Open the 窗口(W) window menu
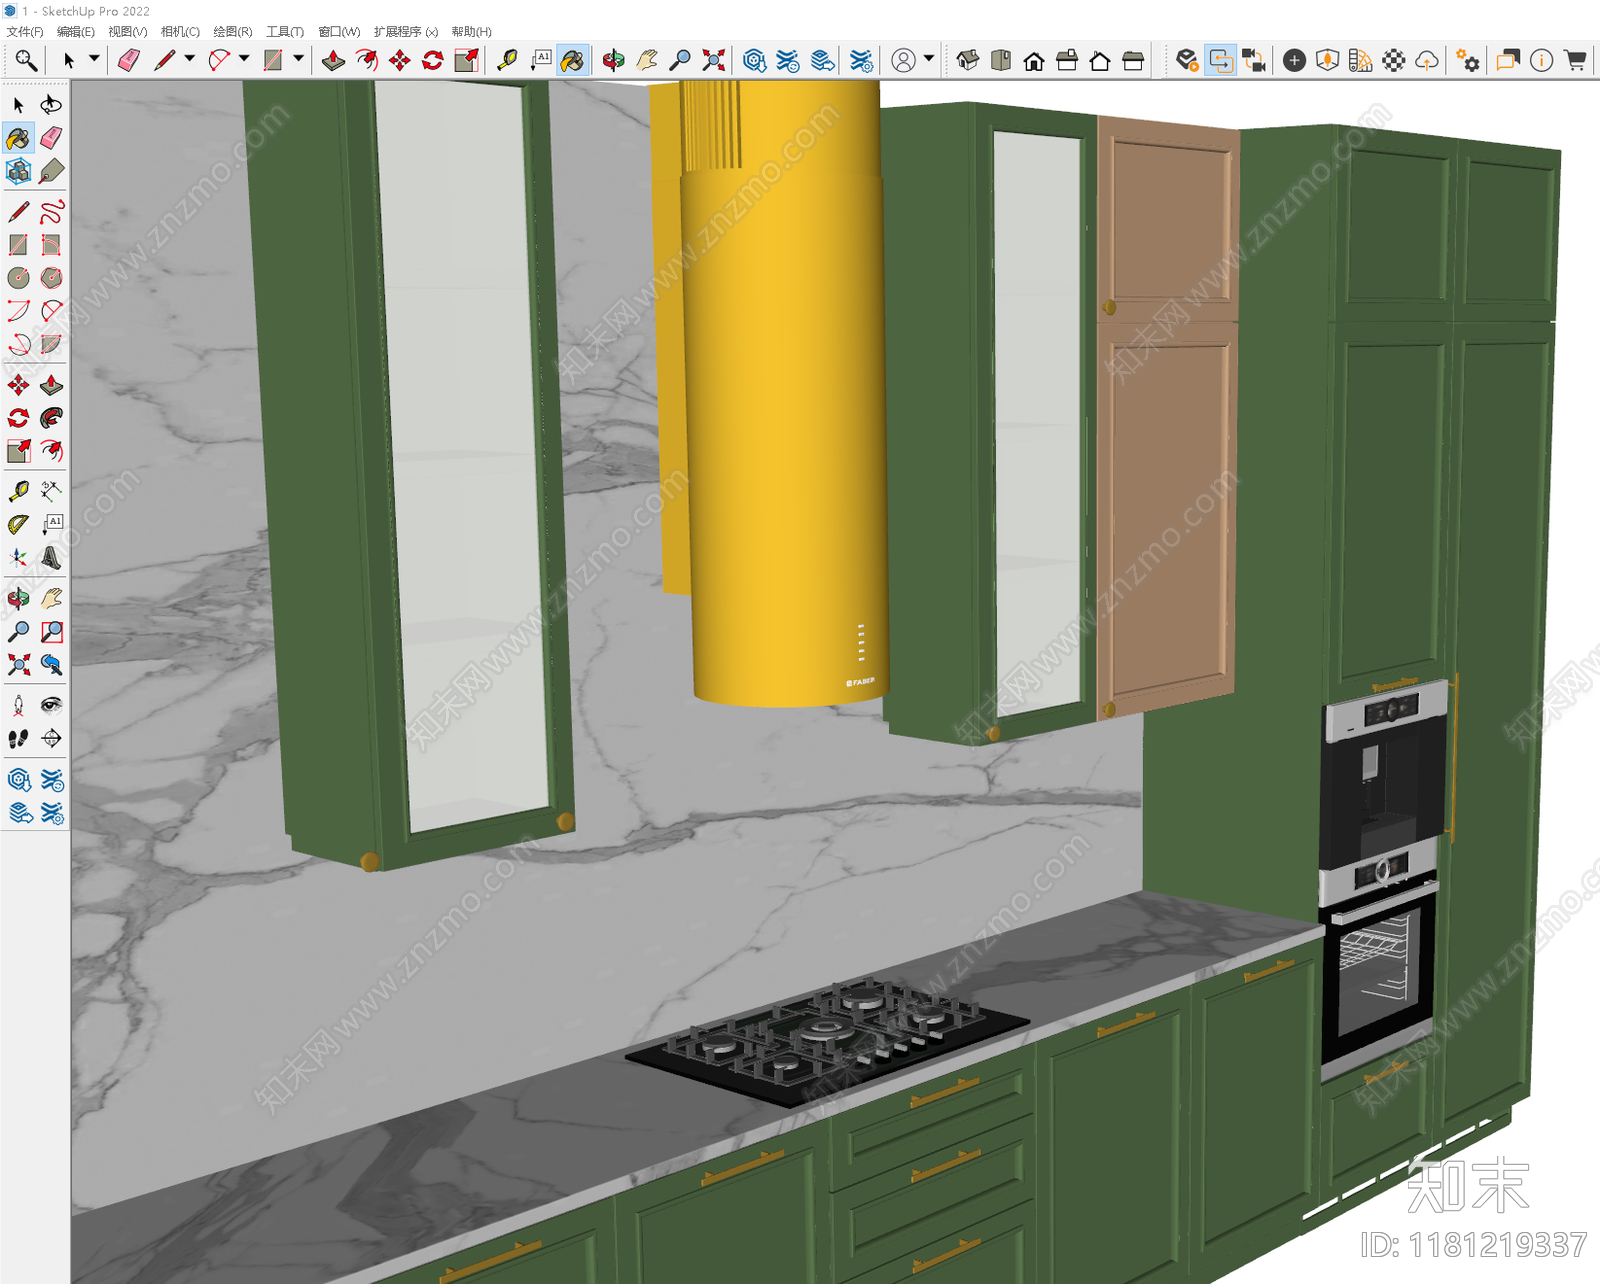Screen dimensions: 1600x1284 pos(339,32)
